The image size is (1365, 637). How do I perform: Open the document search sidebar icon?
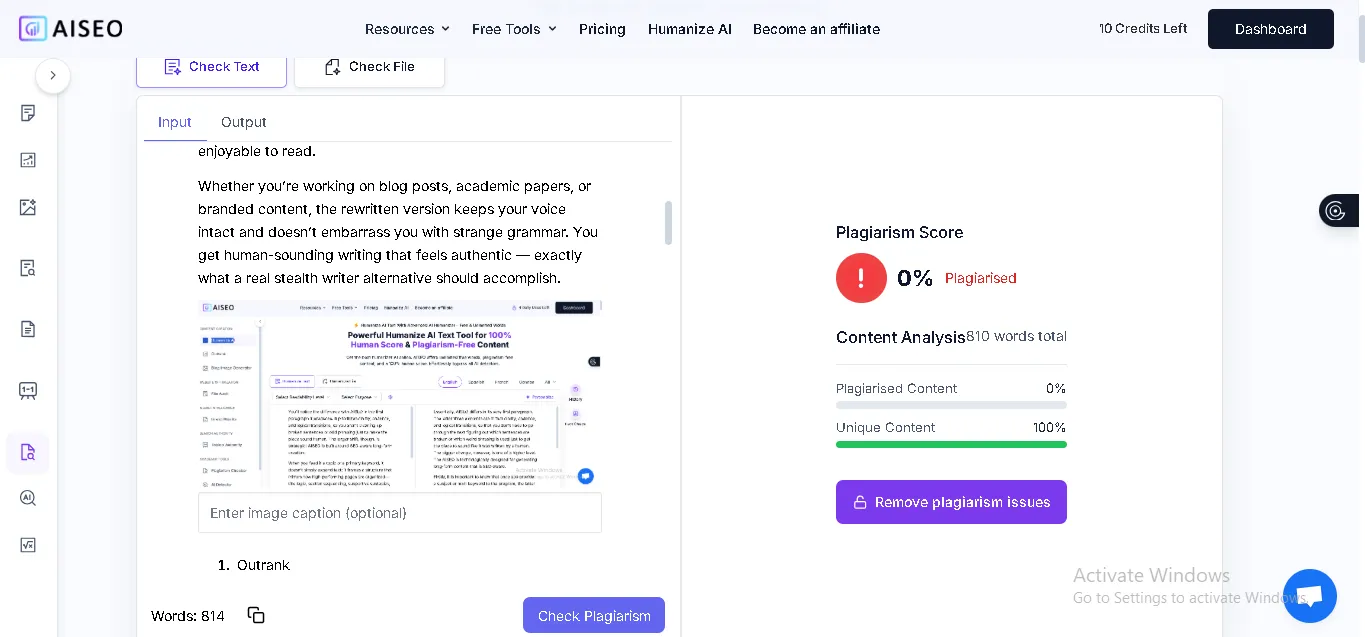tap(28, 268)
